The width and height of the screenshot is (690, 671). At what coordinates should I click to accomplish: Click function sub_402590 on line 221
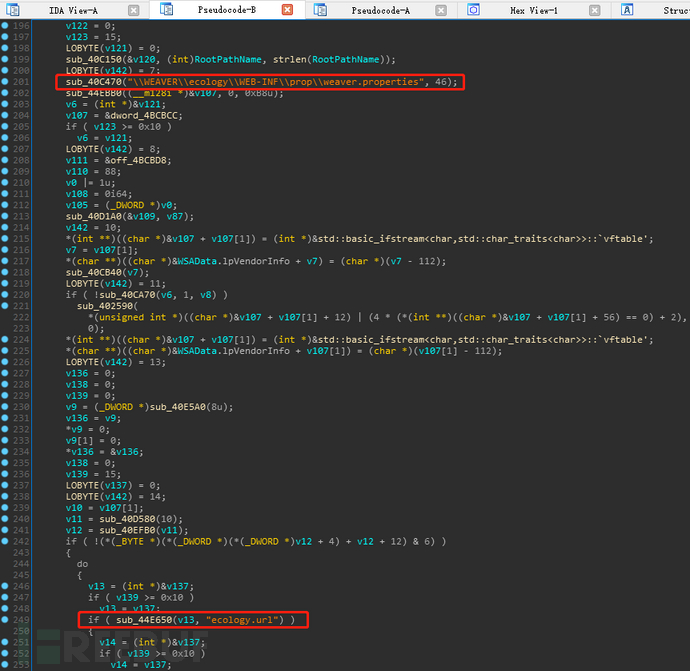tap(105, 306)
